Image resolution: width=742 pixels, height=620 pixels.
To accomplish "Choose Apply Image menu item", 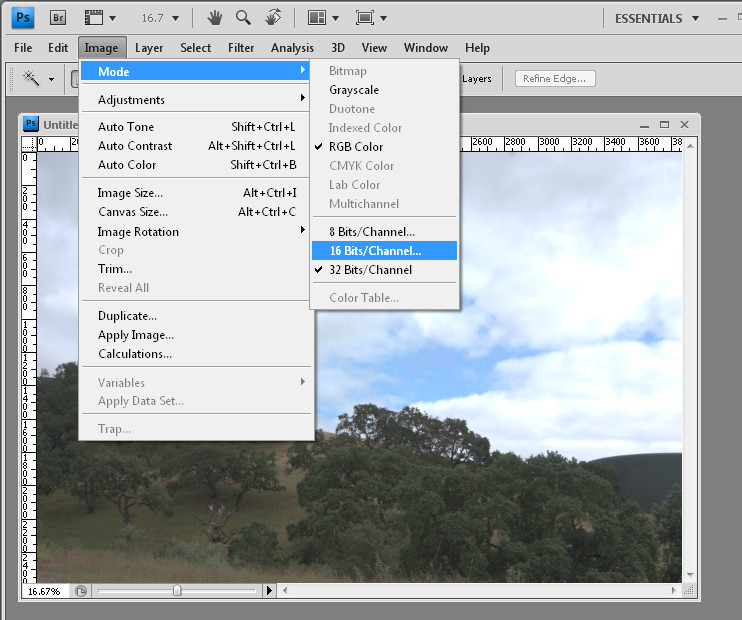I will click(x=194, y=335).
